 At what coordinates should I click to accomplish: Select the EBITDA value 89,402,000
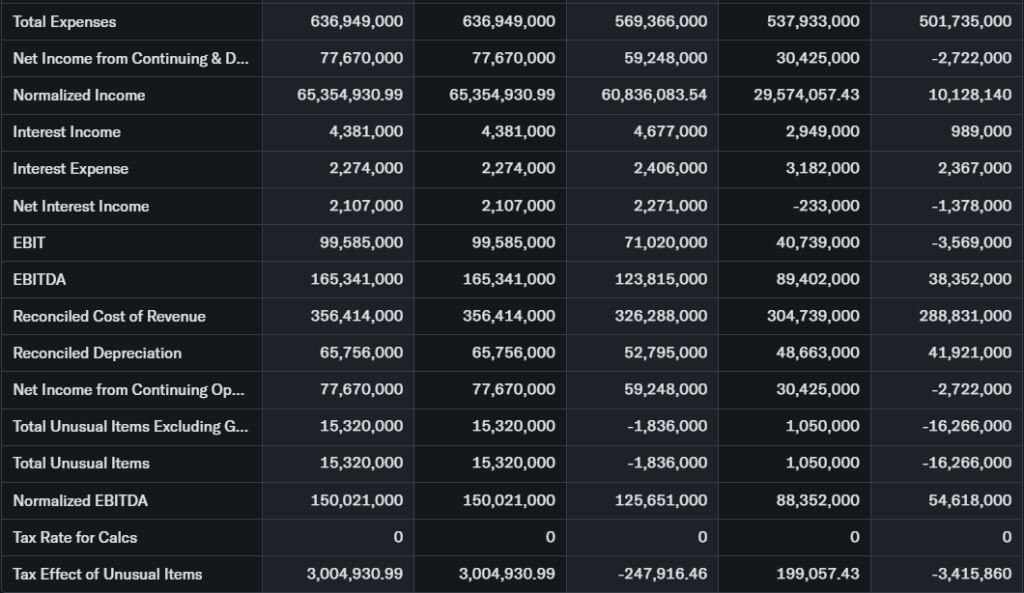click(x=817, y=279)
